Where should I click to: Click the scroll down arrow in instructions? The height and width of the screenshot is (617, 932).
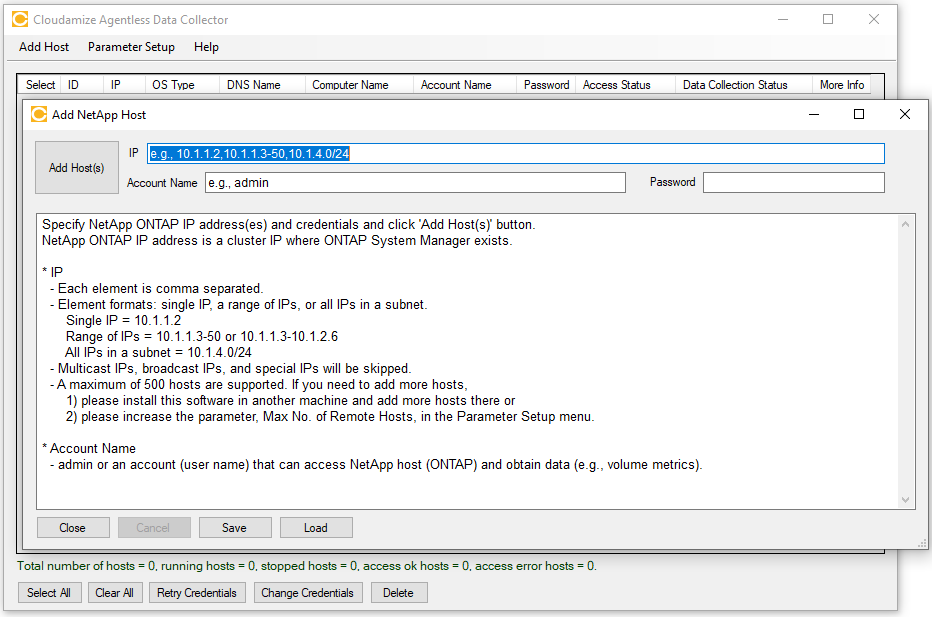[x=906, y=500]
